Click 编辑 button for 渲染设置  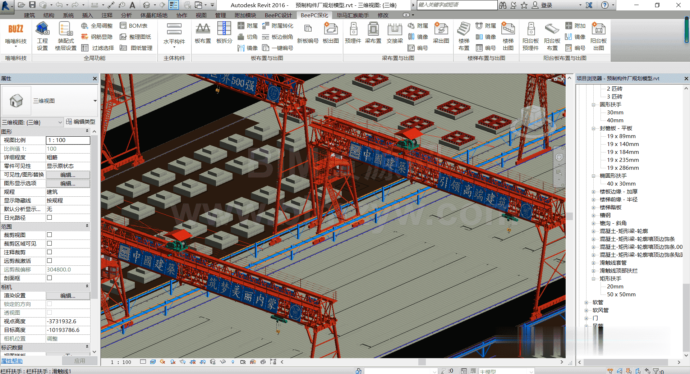(68, 295)
